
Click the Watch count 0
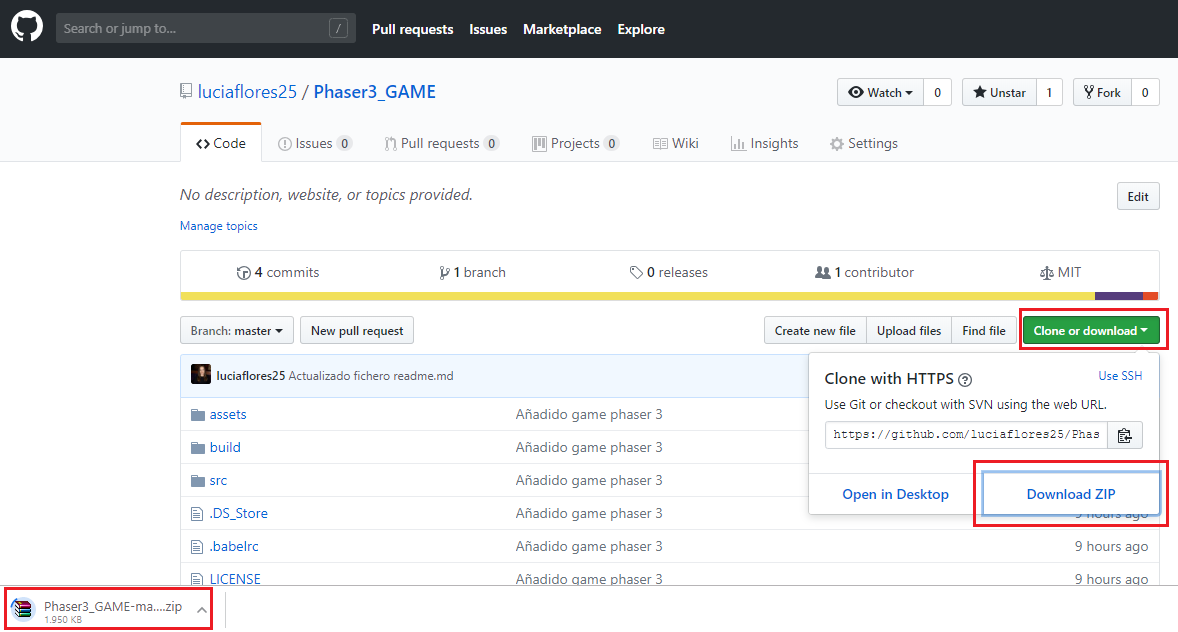point(937,92)
